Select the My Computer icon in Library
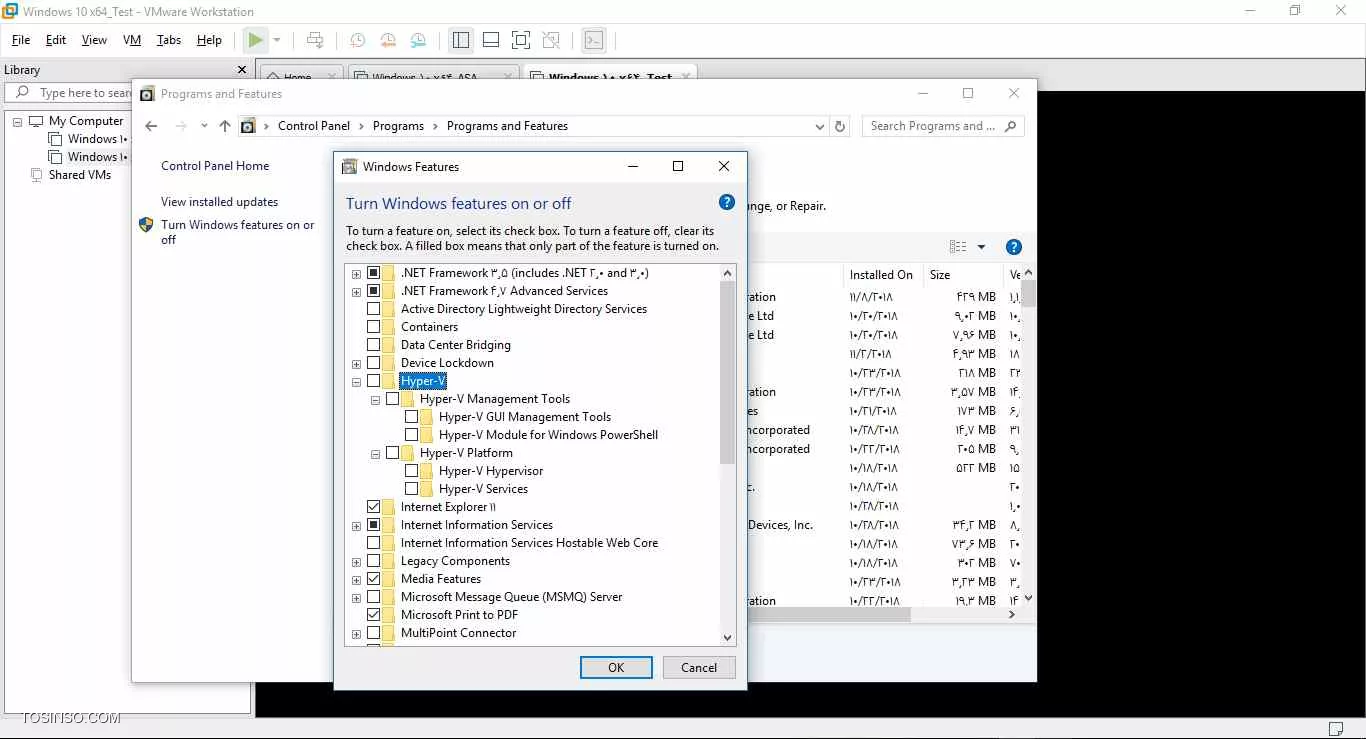This screenshot has width=1366, height=739. click(37, 121)
